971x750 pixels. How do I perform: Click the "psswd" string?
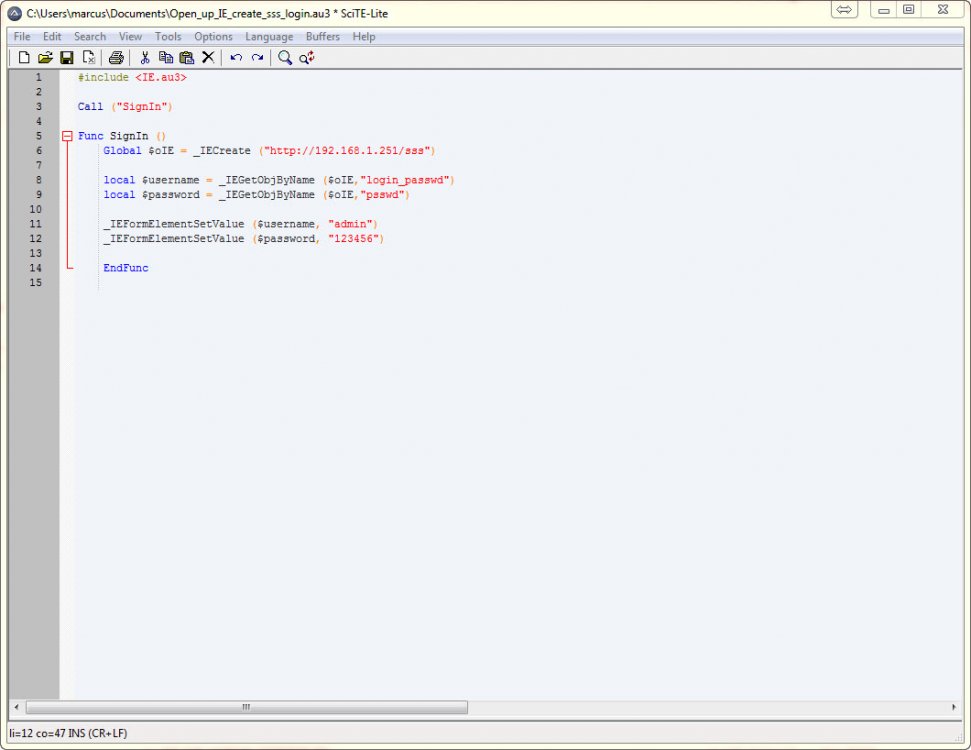(382, 194)
